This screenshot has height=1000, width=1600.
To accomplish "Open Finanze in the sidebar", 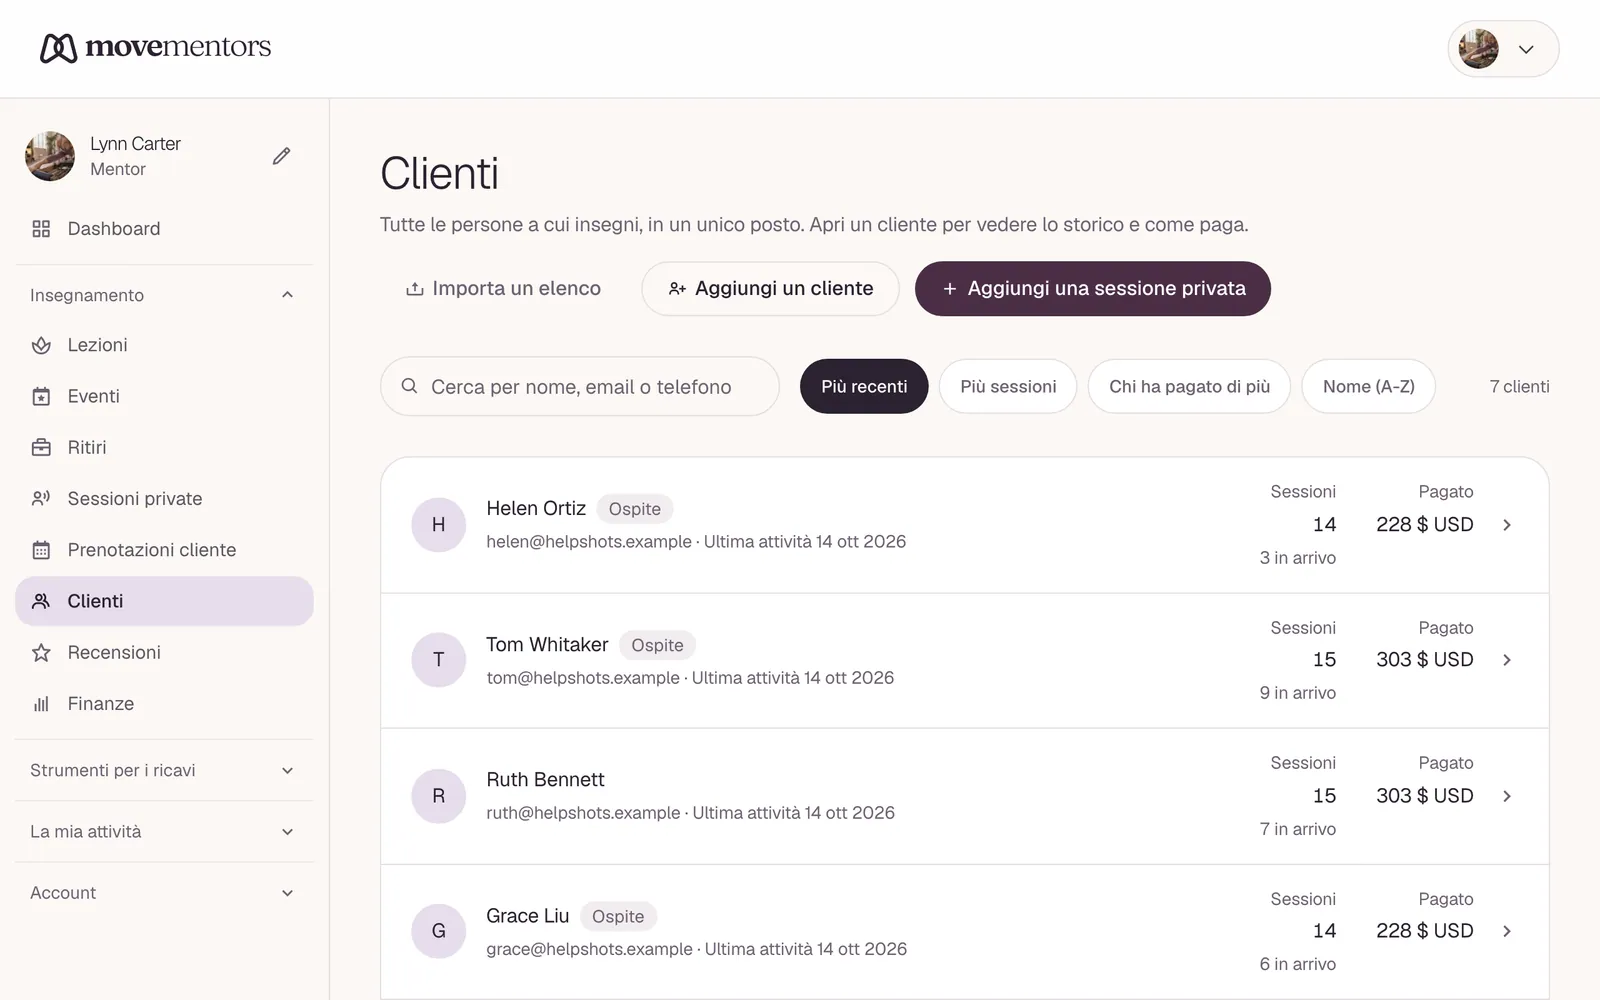I will (x=164, y=704).
